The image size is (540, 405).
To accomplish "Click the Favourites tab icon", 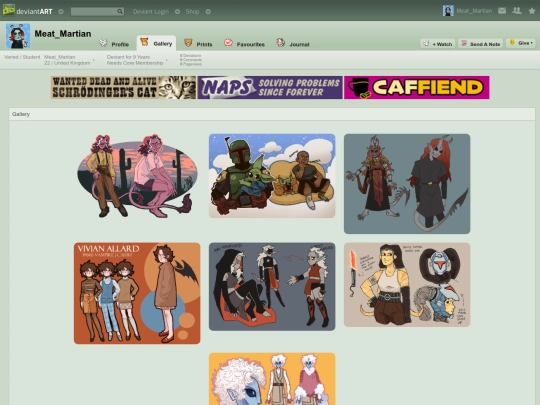I will point(228,43).
